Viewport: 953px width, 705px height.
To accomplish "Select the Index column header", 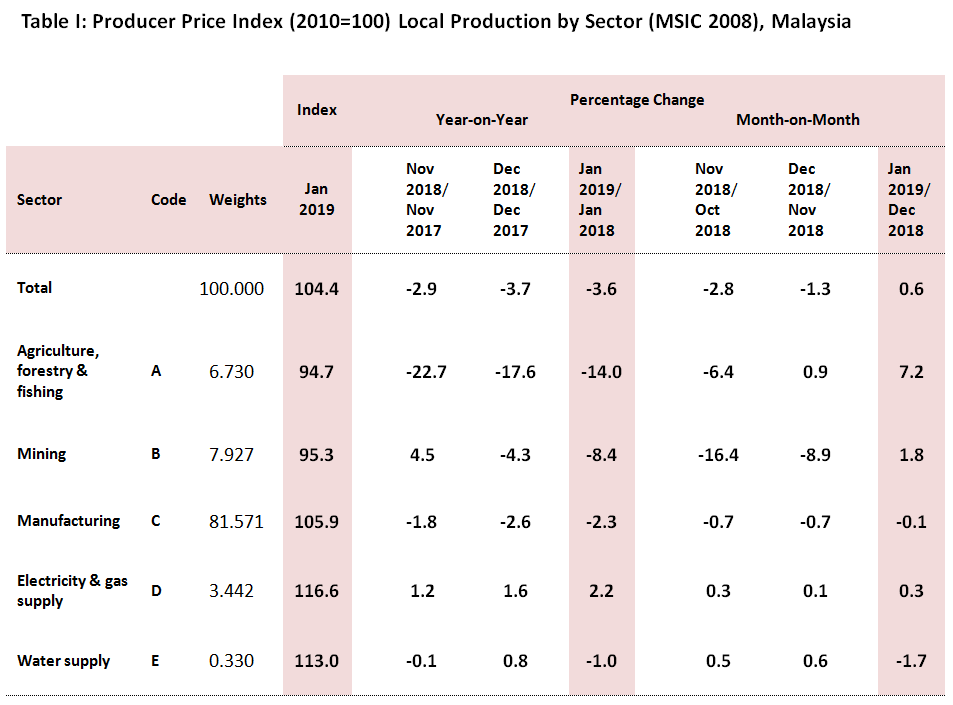I will (x=317, y=109).
